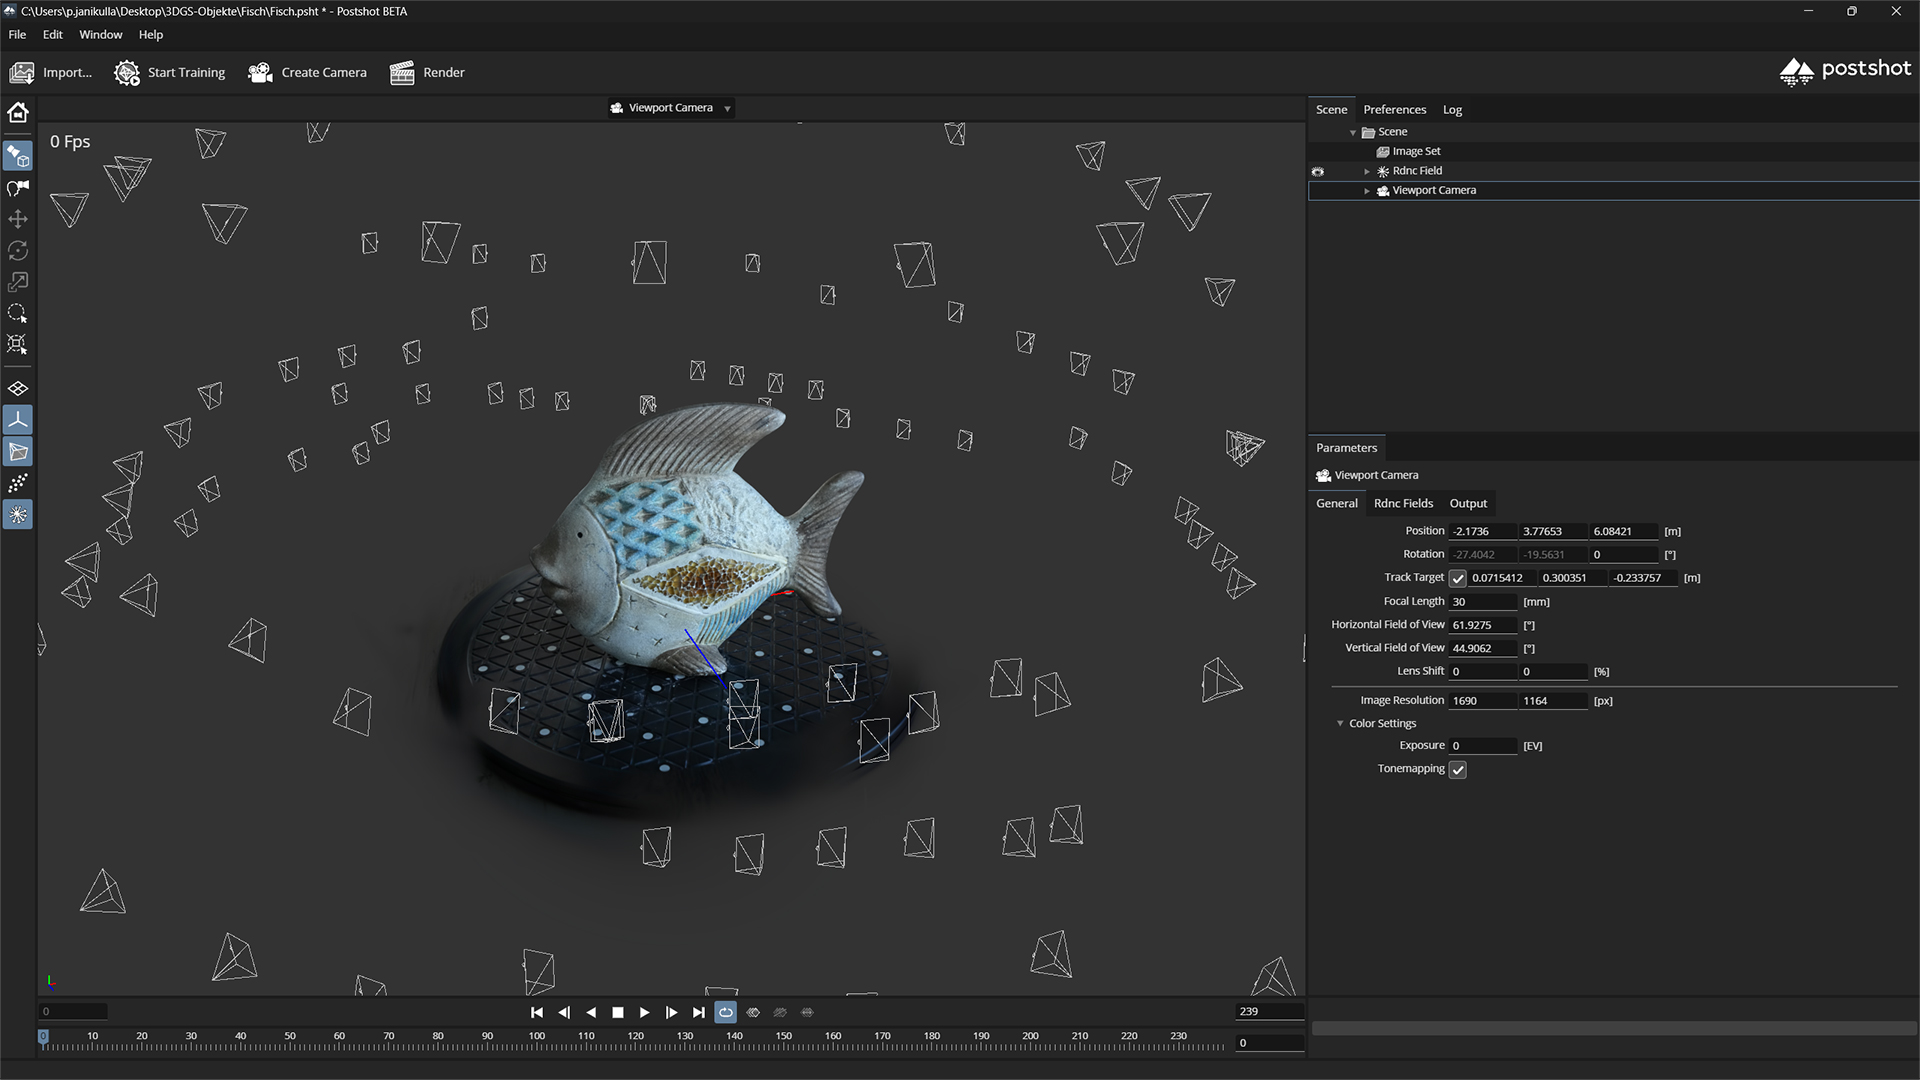Expand the Rdnc Field tree node
Viewport: 1920px width, 1080px height.
[x=1367, y=172]
